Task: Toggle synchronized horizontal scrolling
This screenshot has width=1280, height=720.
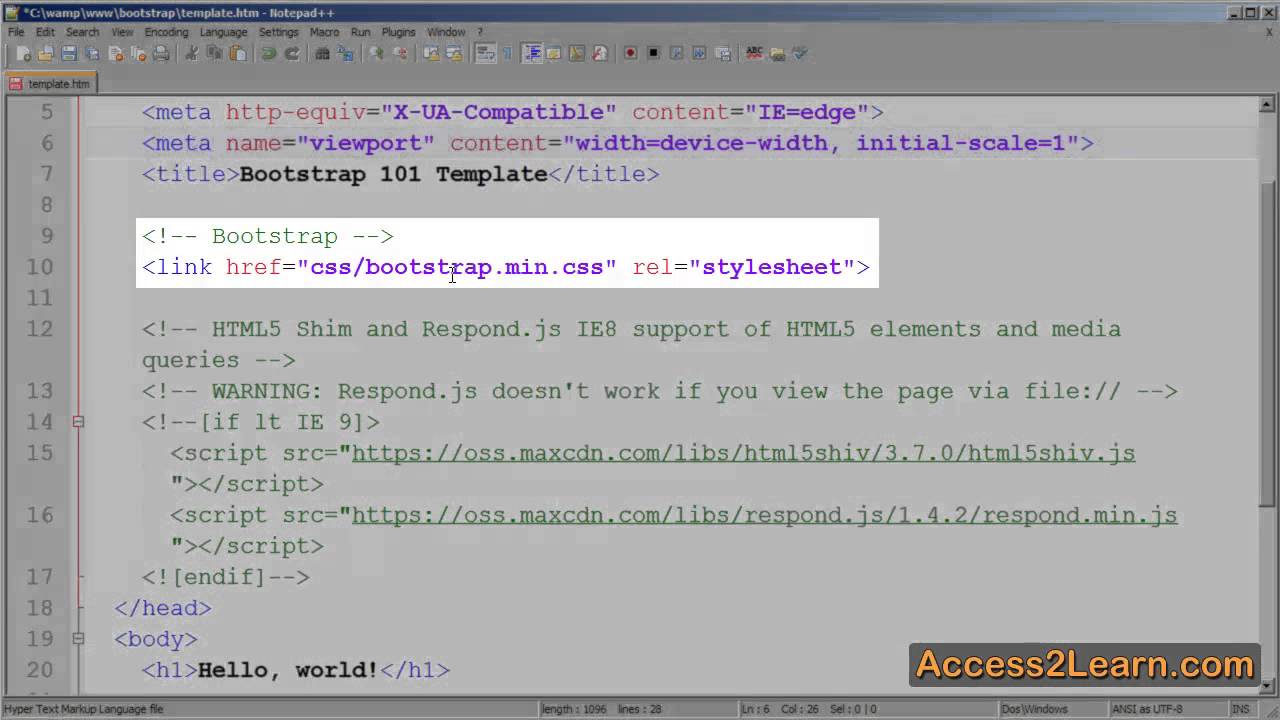Action: (453, 53)
